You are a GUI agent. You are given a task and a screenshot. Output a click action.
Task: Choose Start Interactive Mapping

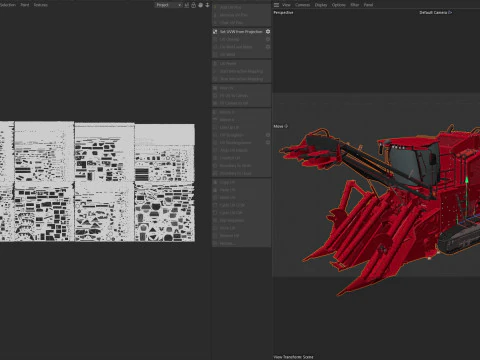point(242,71)
